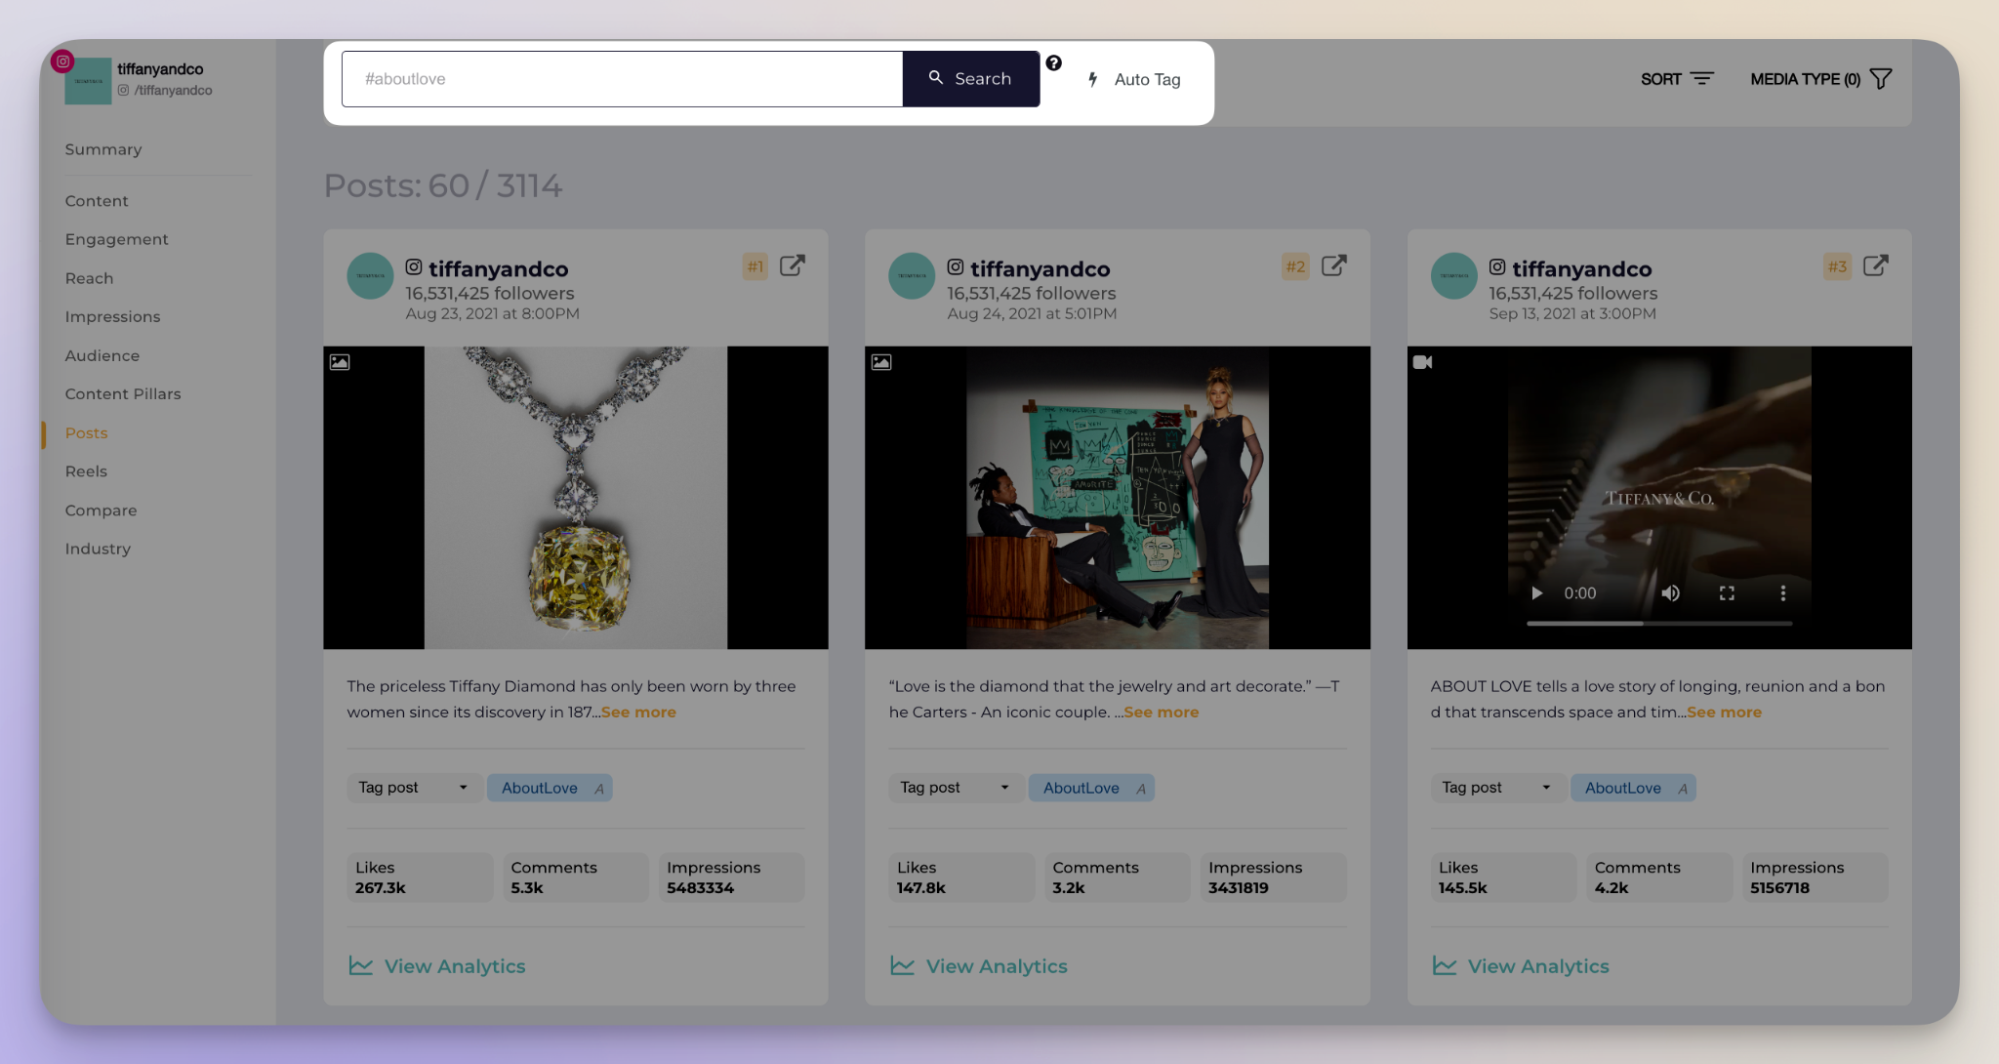View Analytics for the 267.3k likes post

tap(437, 966)
